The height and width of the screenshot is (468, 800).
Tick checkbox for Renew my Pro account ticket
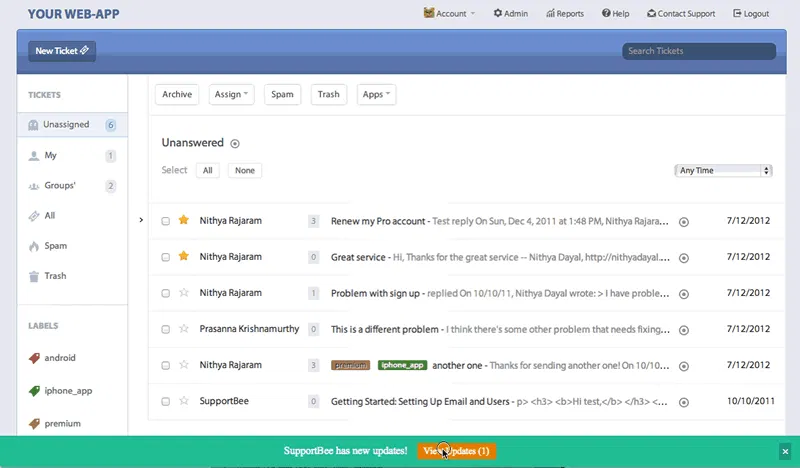[x=165, y=221]
